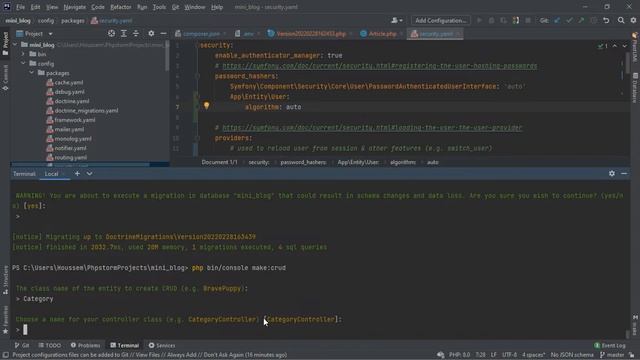Open the user-provider symfony.com documentation link
The width and height of the screenshot is (640, 360).
click(372, 127)
